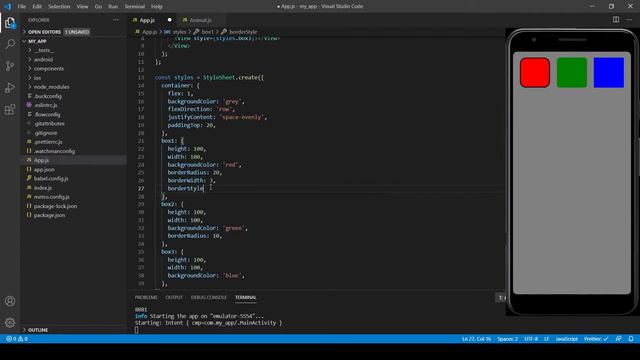Click the borderStyle breadcrumb item
Viewport: 640px width, 360px height.
pyautogui.click(x=243, y=32)
